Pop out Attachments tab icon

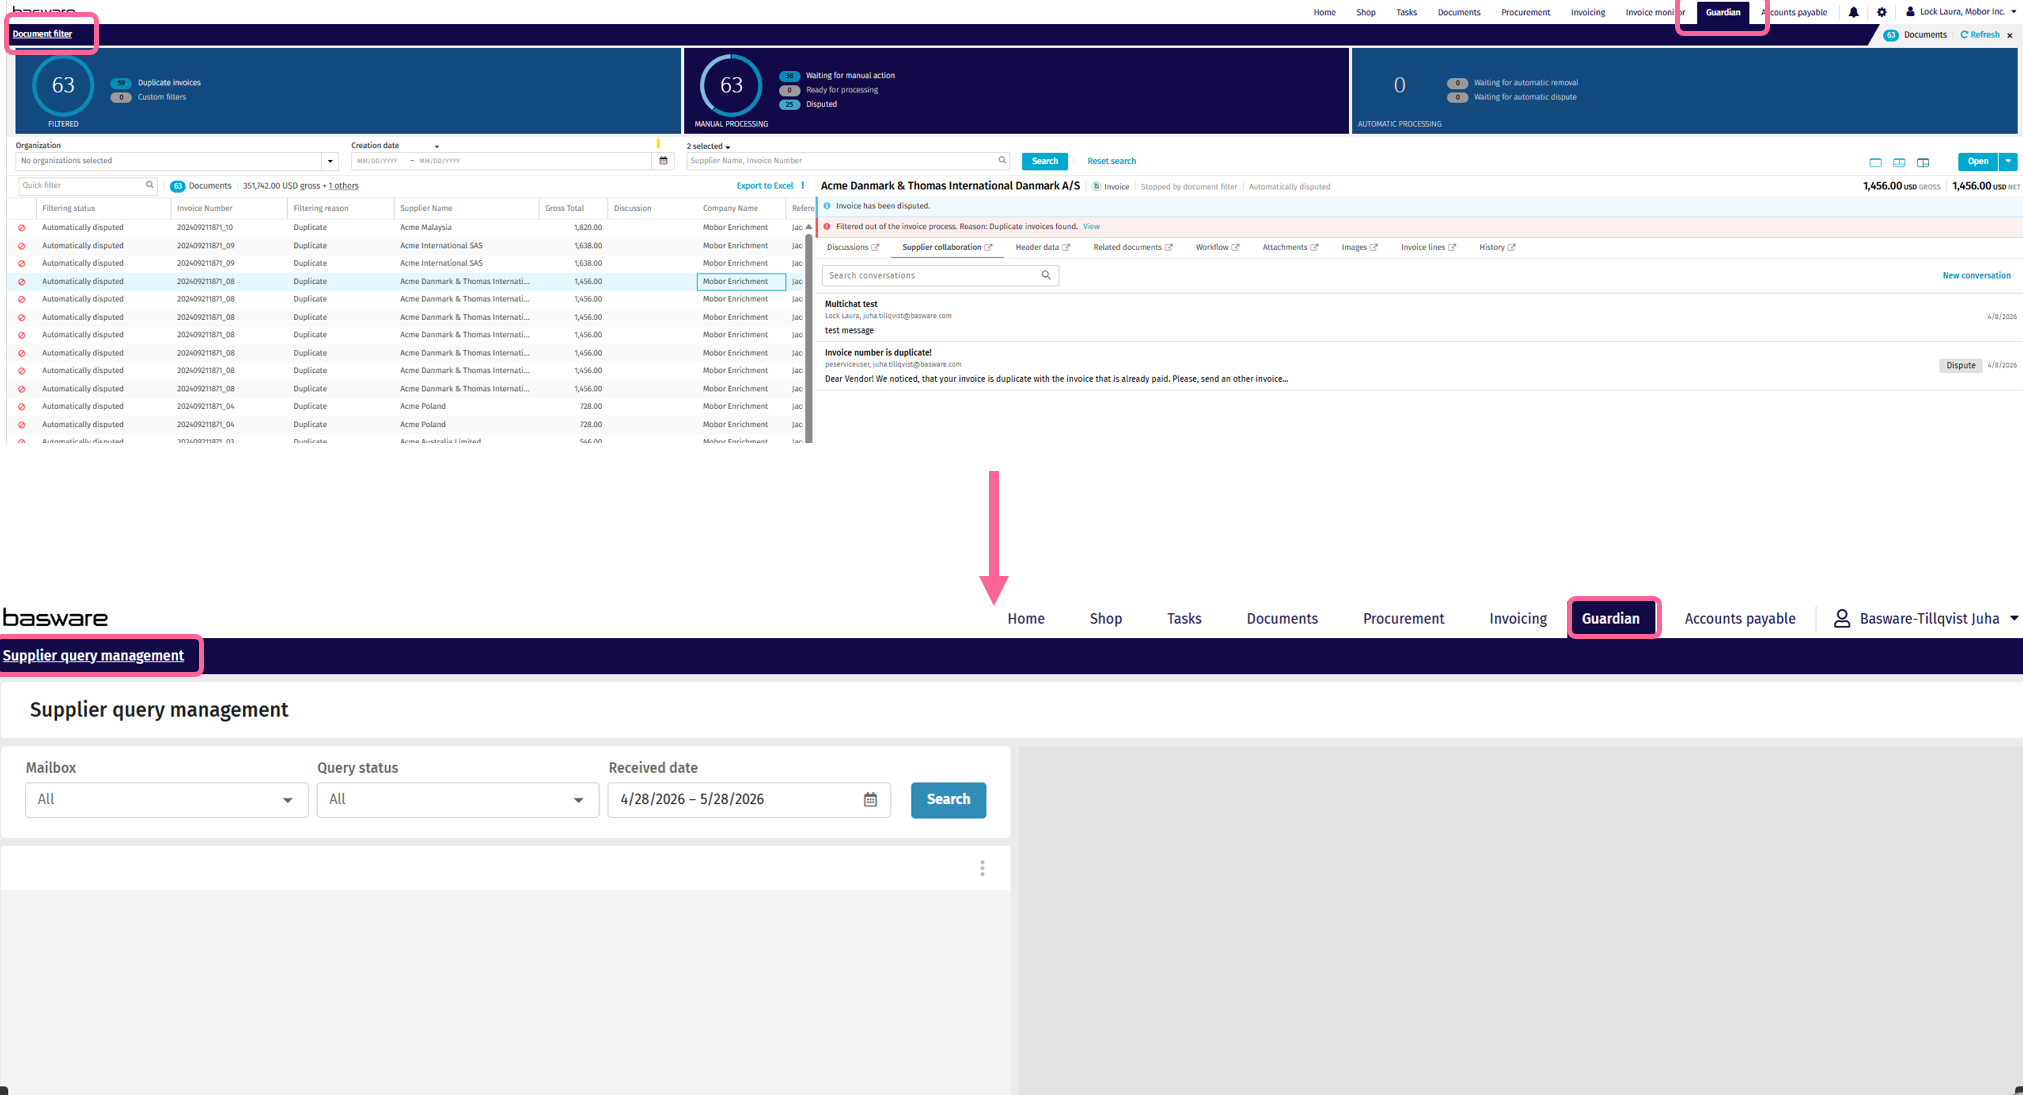click(x=1314, y=247)
